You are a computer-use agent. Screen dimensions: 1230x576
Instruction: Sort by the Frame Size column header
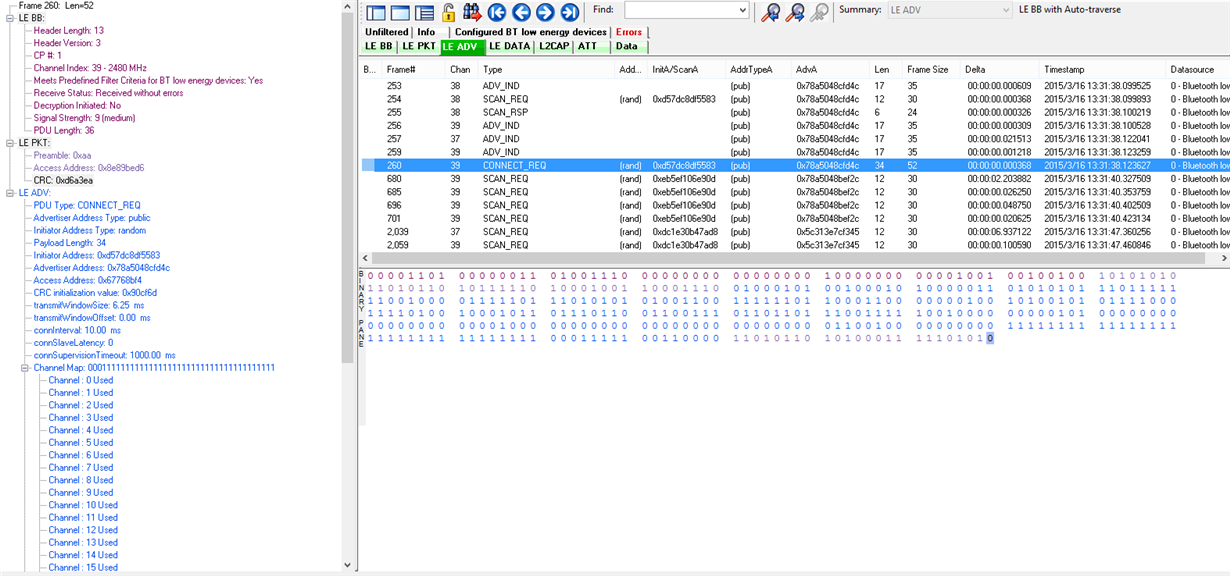pos(932,70)
